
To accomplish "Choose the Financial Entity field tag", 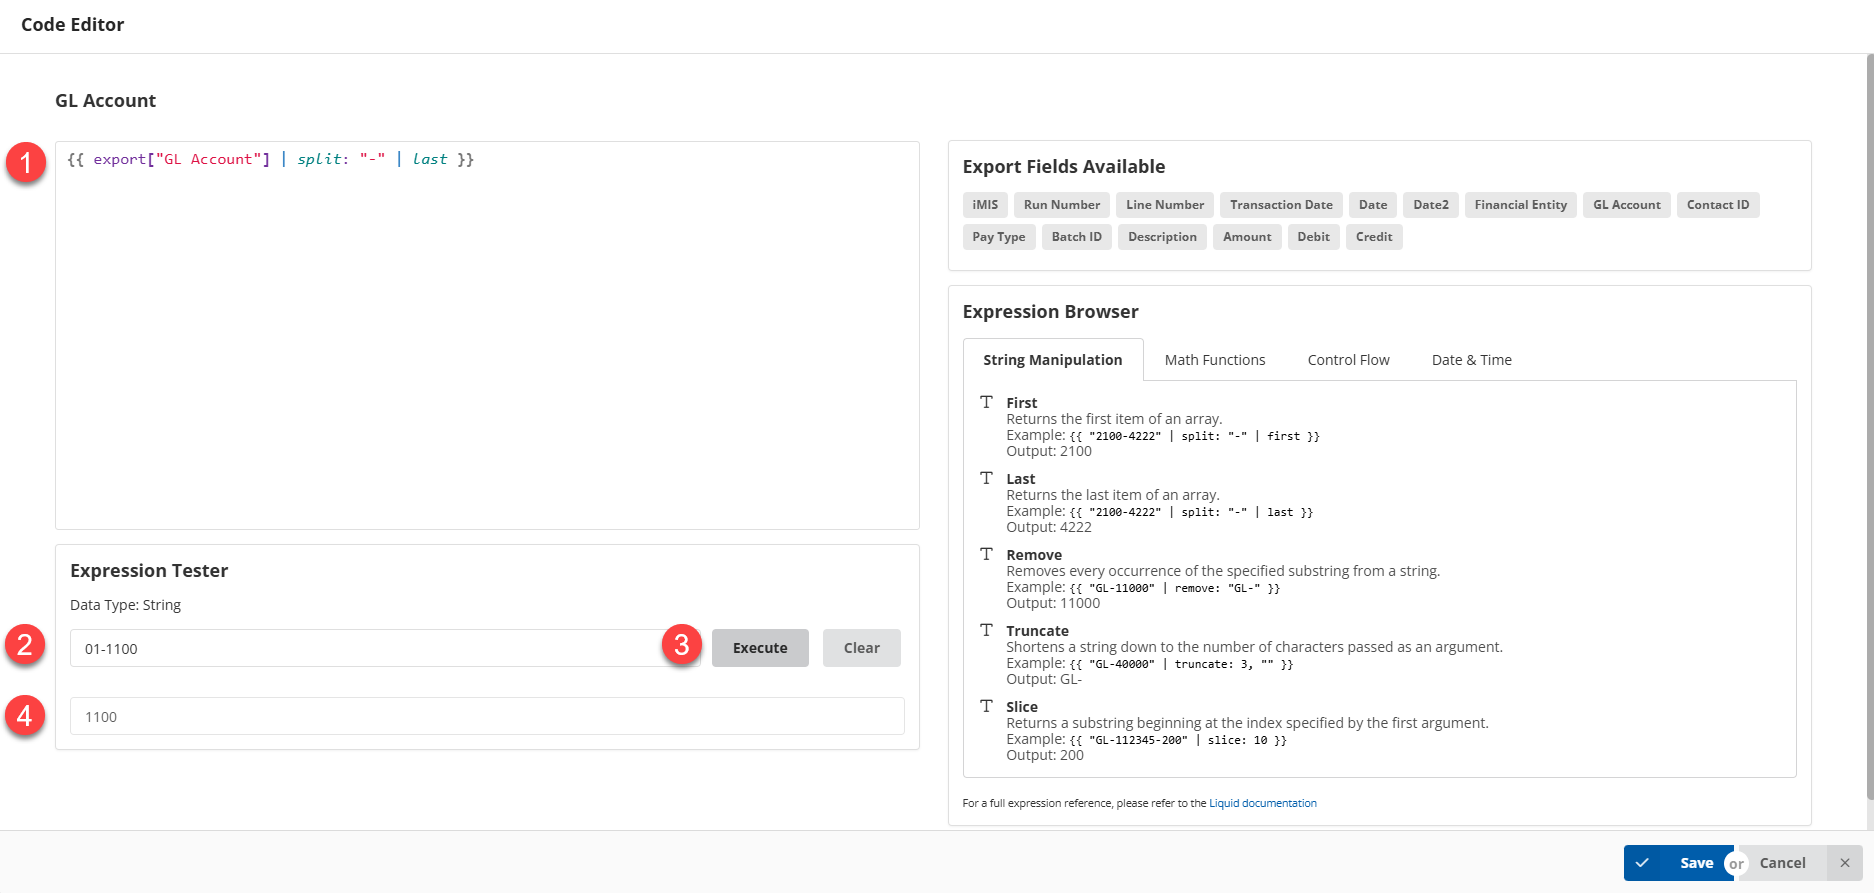I will click(1520, 205).
